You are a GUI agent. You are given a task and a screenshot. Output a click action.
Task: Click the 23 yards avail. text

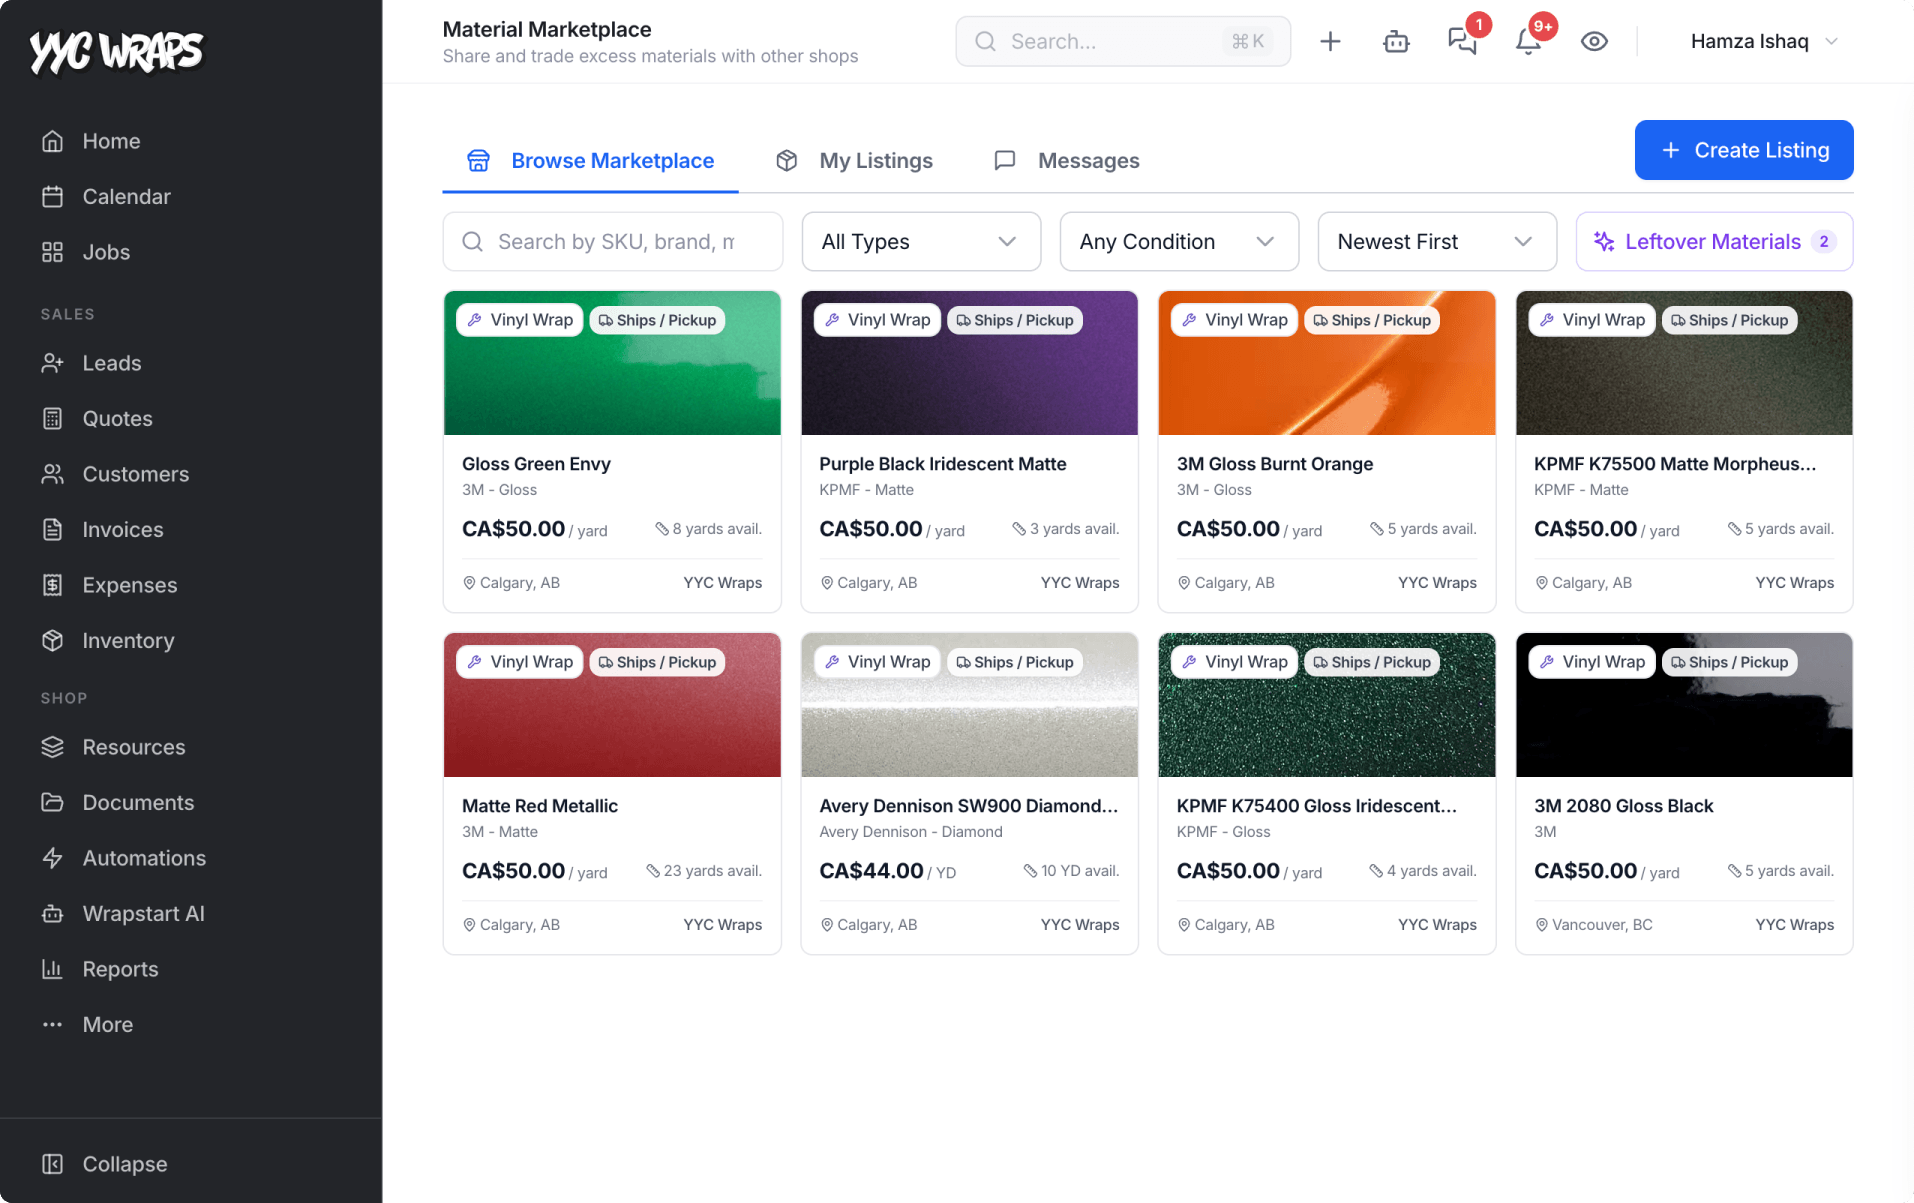click(x=704, y=871)
